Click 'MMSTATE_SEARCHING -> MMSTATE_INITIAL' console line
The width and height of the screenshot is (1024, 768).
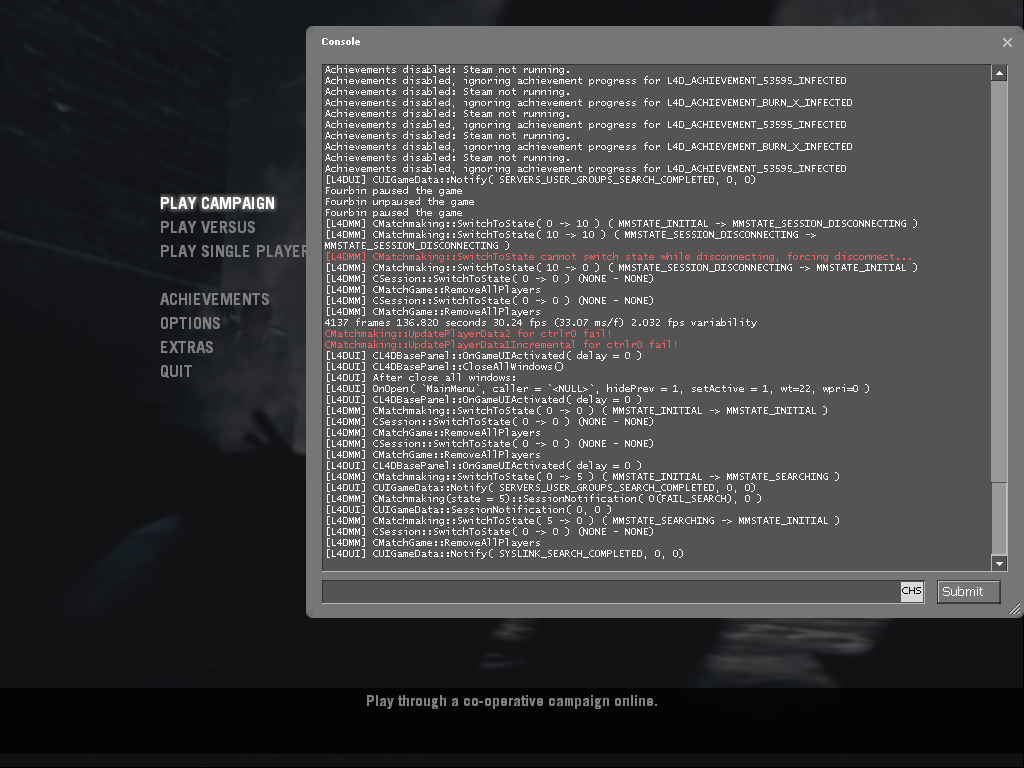[582, 521]
